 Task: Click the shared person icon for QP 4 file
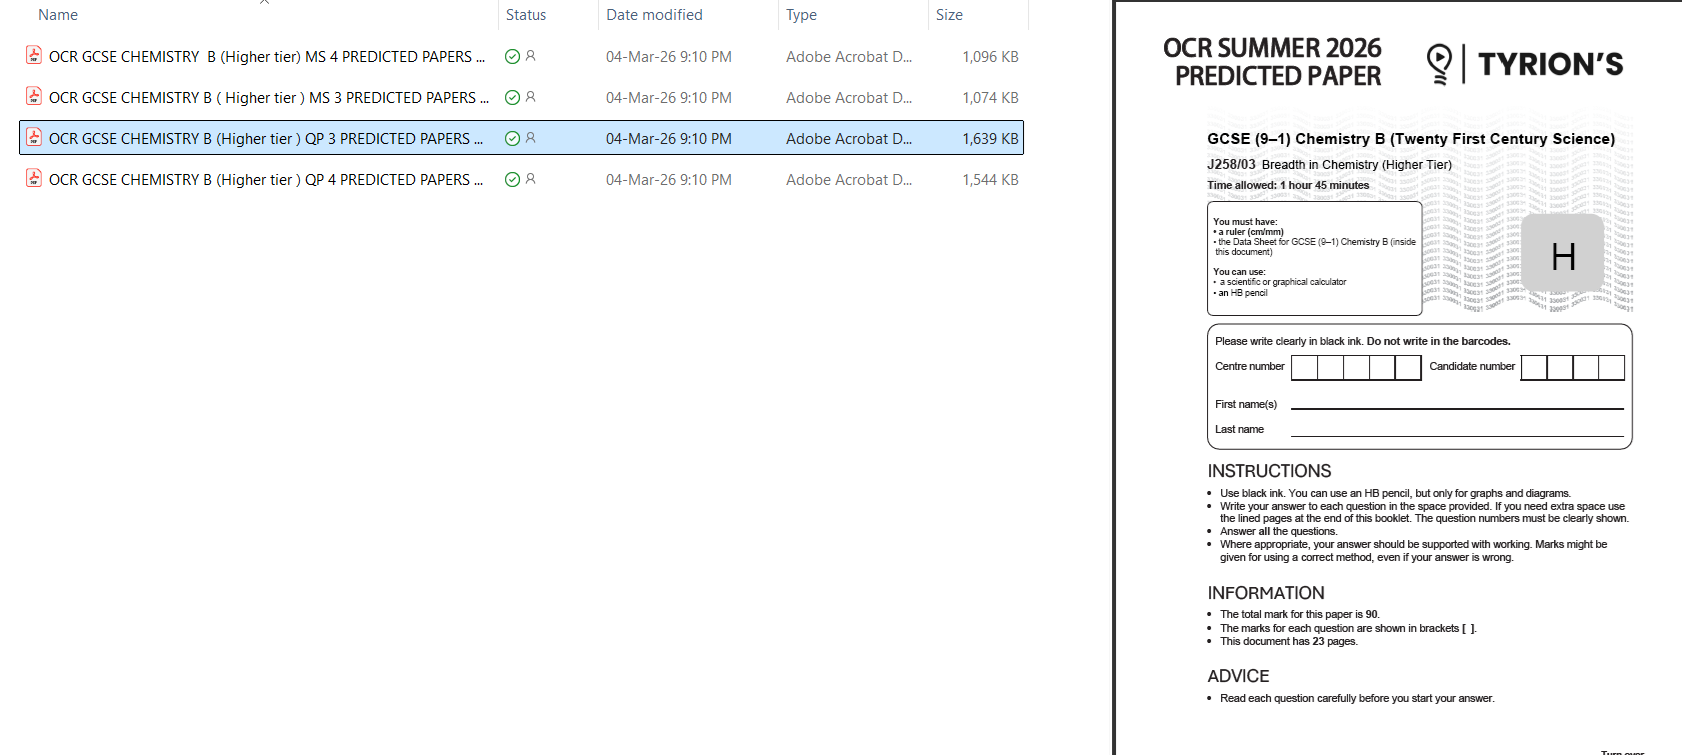tap(531, 179)
